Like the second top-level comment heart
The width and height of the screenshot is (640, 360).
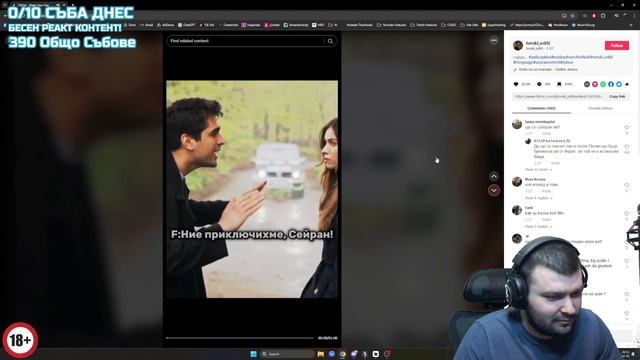point(627,185)
